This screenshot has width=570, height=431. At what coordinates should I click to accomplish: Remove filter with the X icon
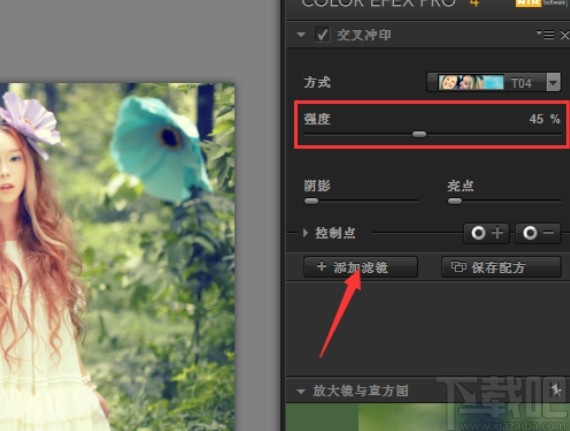pyautogui.click(x=565, y=35)
